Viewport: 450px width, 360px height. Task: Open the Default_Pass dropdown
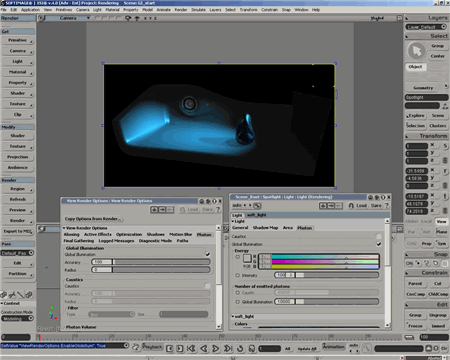coord(17,253)
